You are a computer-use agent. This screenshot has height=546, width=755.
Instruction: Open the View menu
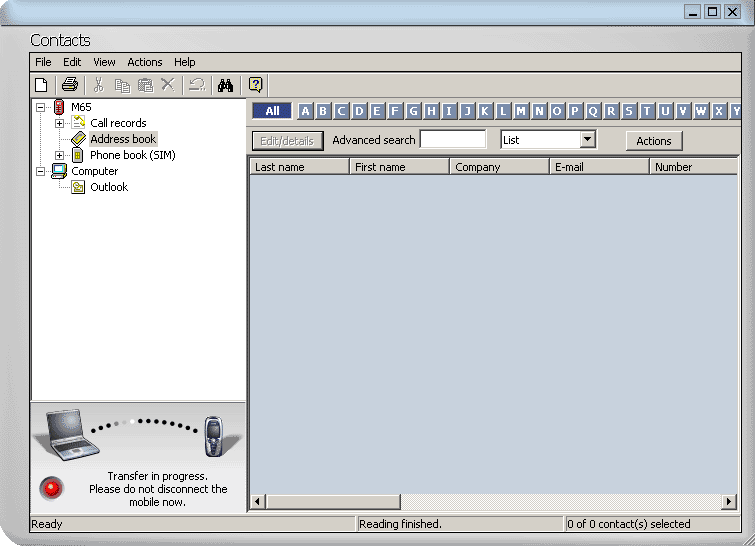[x=104, y=62]
